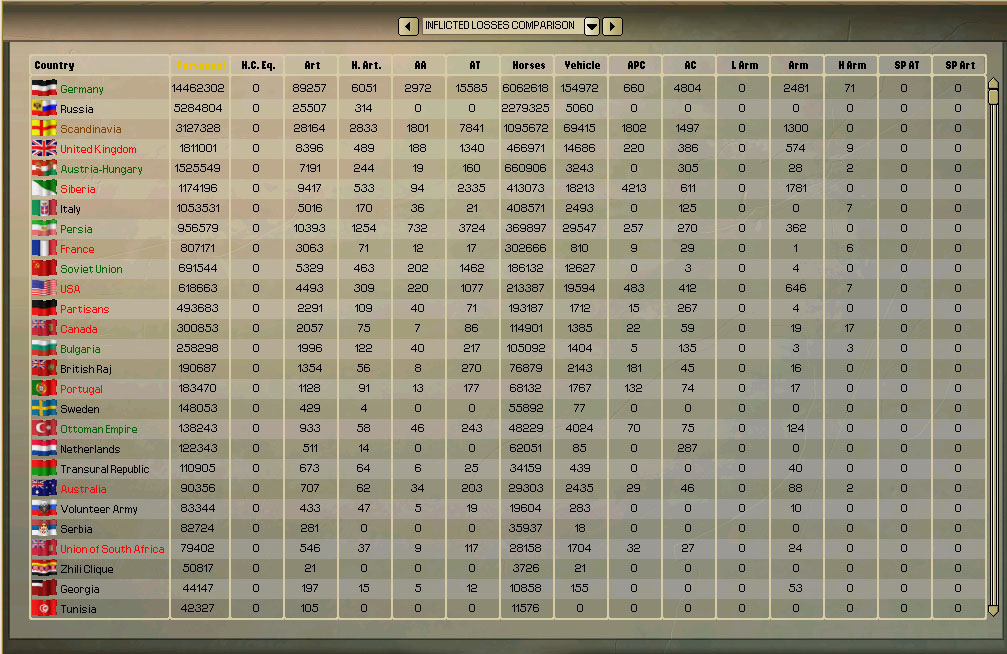
Task: Click the Austria-Hungary flag icon
Action: [44, 168]
